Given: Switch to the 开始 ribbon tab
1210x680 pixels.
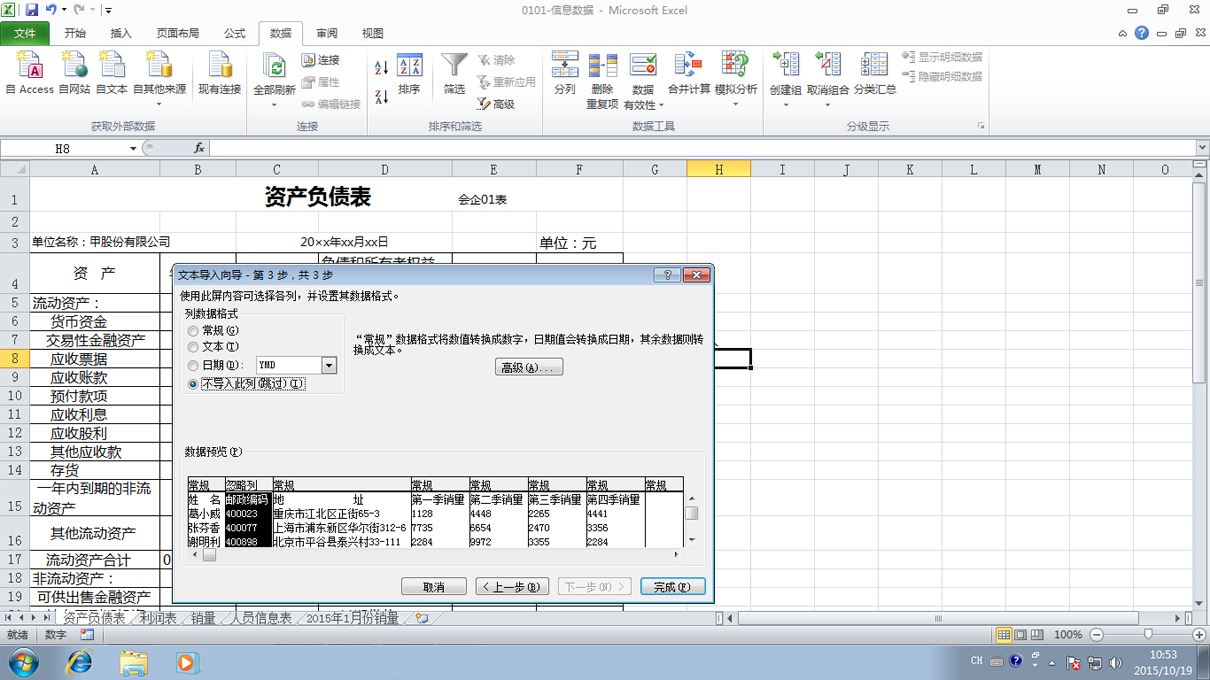Looking at the screenshot, I should click(x=75, y=33).
